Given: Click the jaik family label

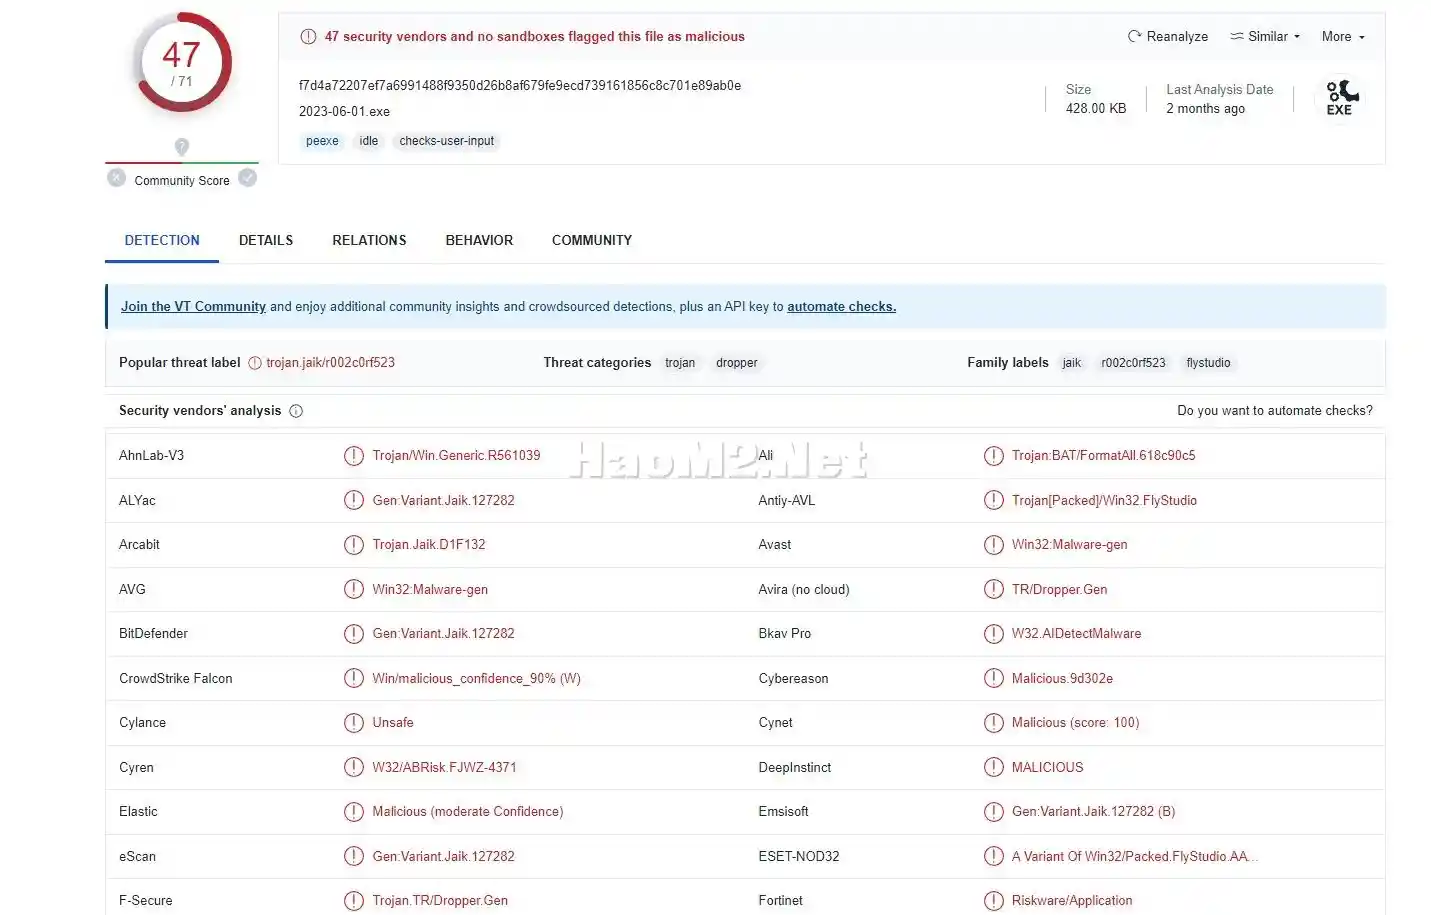Looking at the screenshot, I should (1072, 363).
